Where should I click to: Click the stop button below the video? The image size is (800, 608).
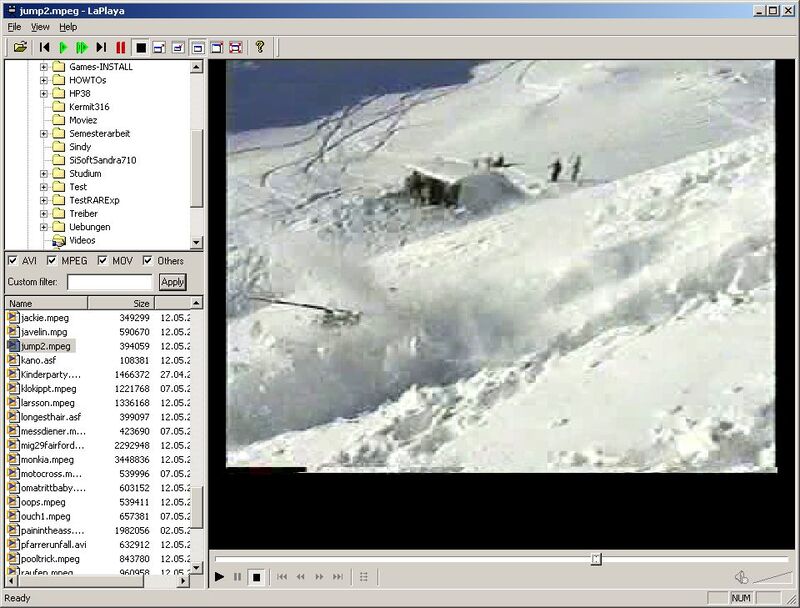tap(256, 577)
